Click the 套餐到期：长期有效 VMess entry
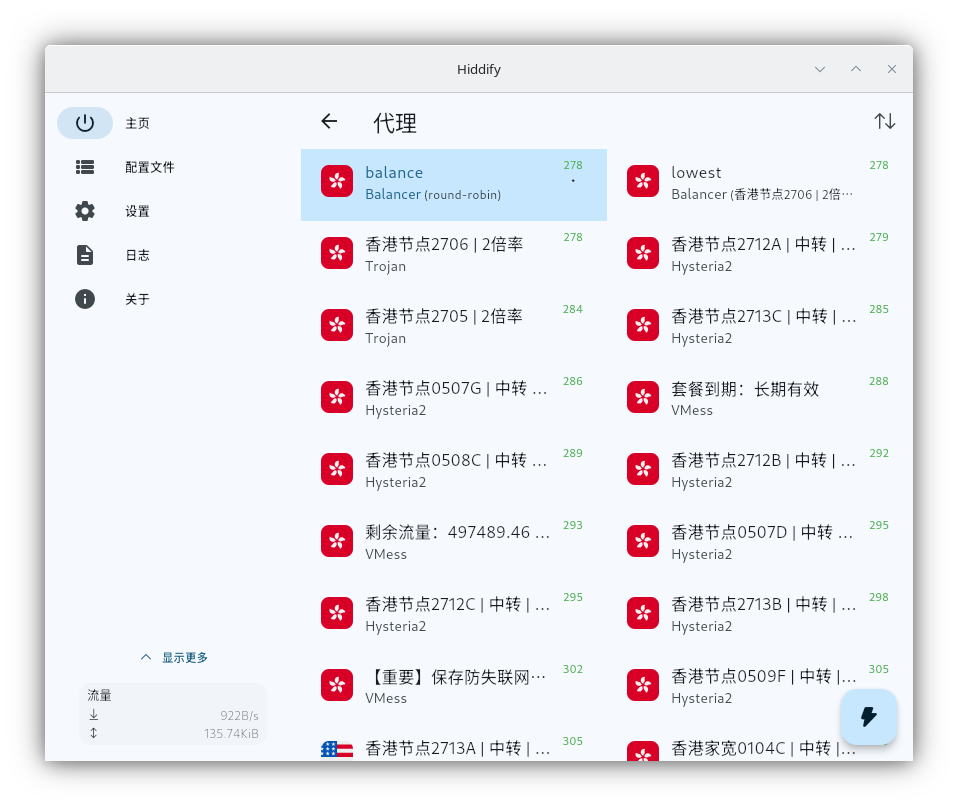The height and width of the screenshot is (806, 958). tap(759, 398)
